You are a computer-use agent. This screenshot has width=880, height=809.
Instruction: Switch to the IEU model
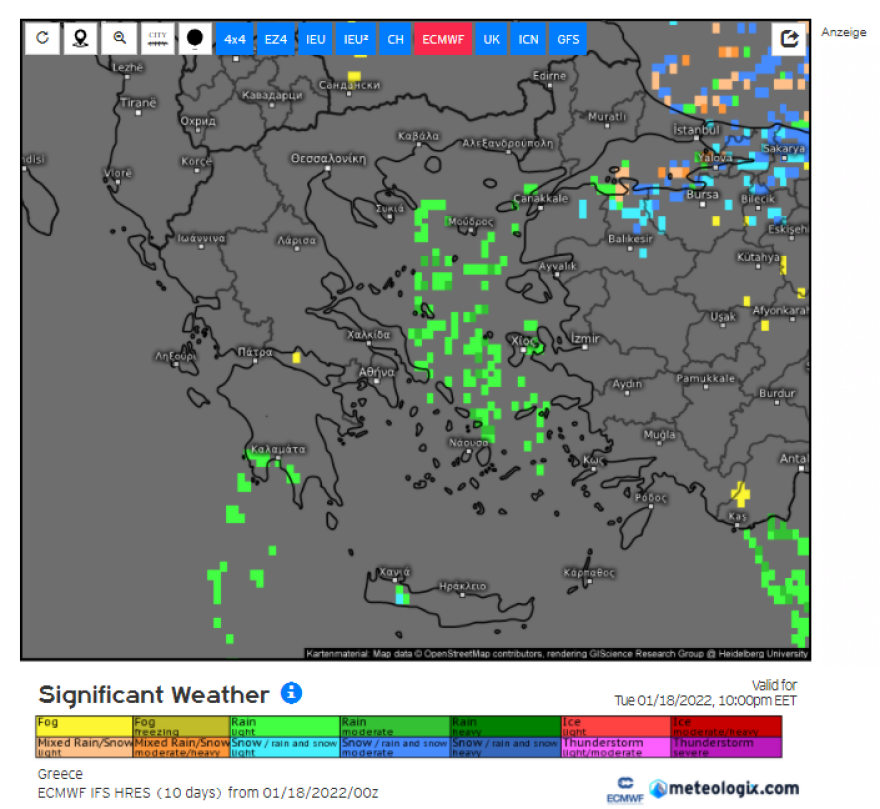(315, 39)
